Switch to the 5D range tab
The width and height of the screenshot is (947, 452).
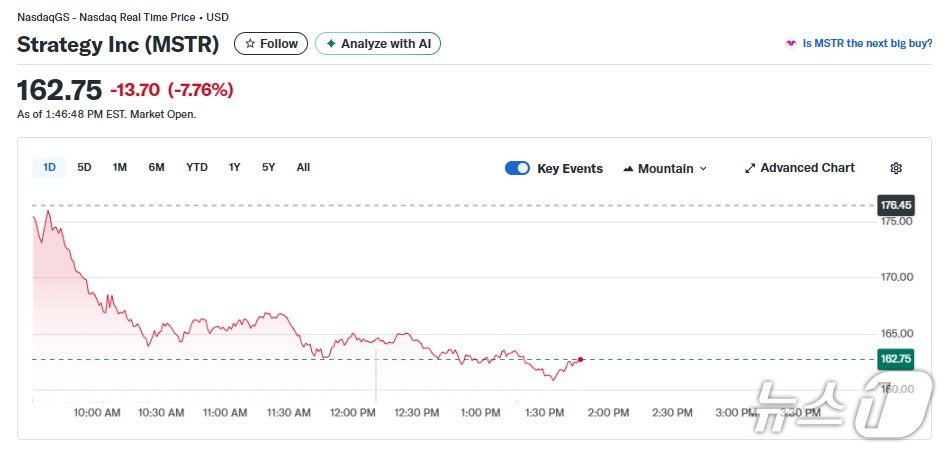click(x=85, y=167)
